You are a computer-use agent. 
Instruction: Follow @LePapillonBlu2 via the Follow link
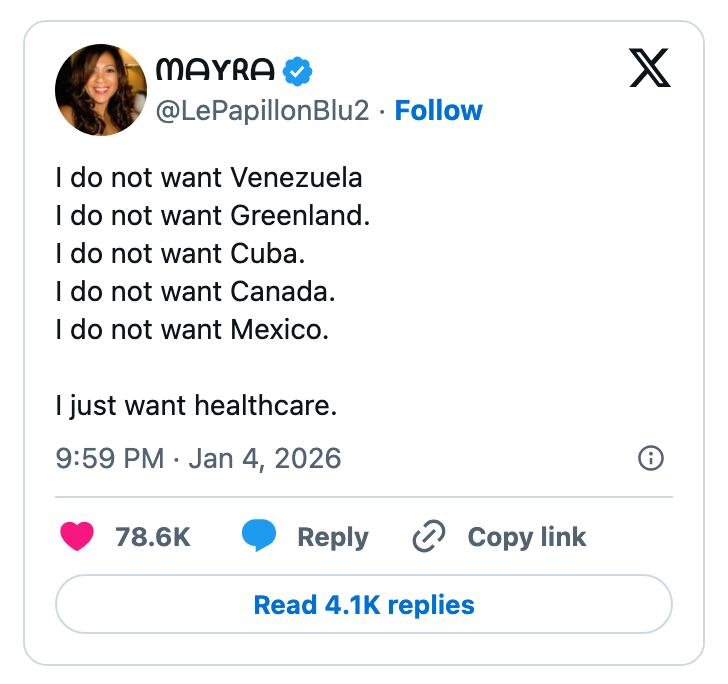pos(438,110)
